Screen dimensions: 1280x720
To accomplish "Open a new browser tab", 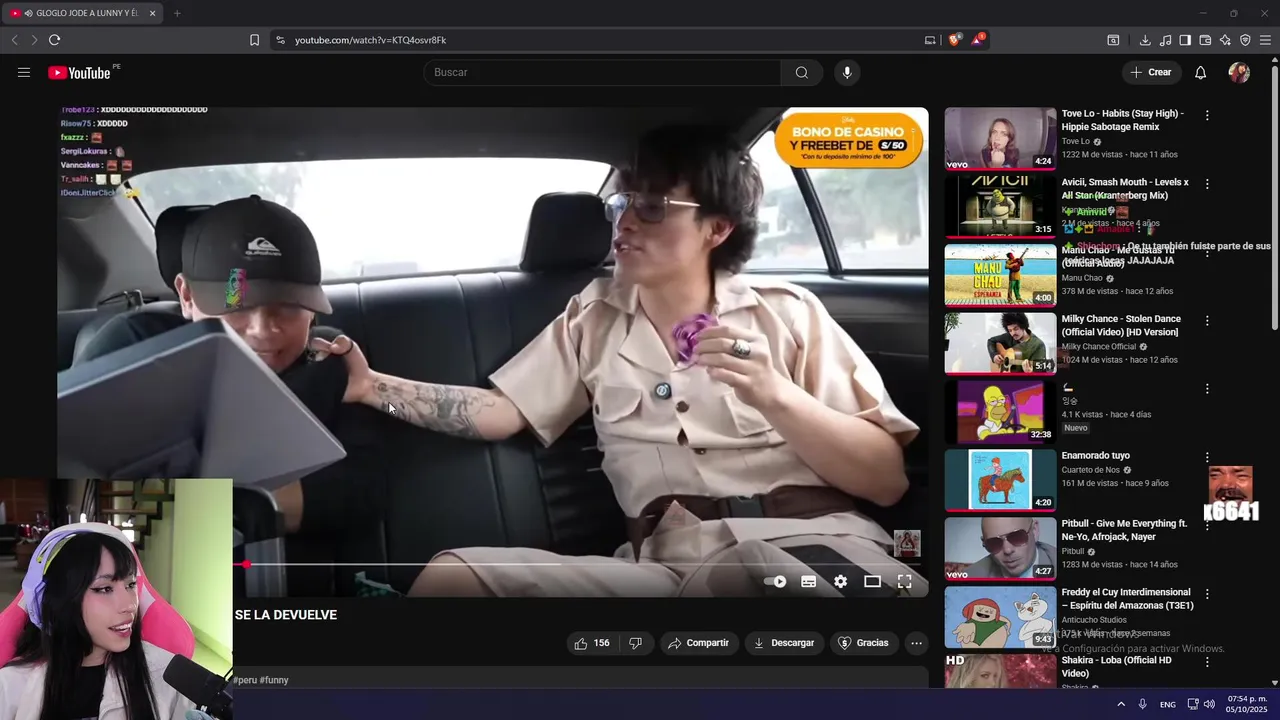I will 177,13.
